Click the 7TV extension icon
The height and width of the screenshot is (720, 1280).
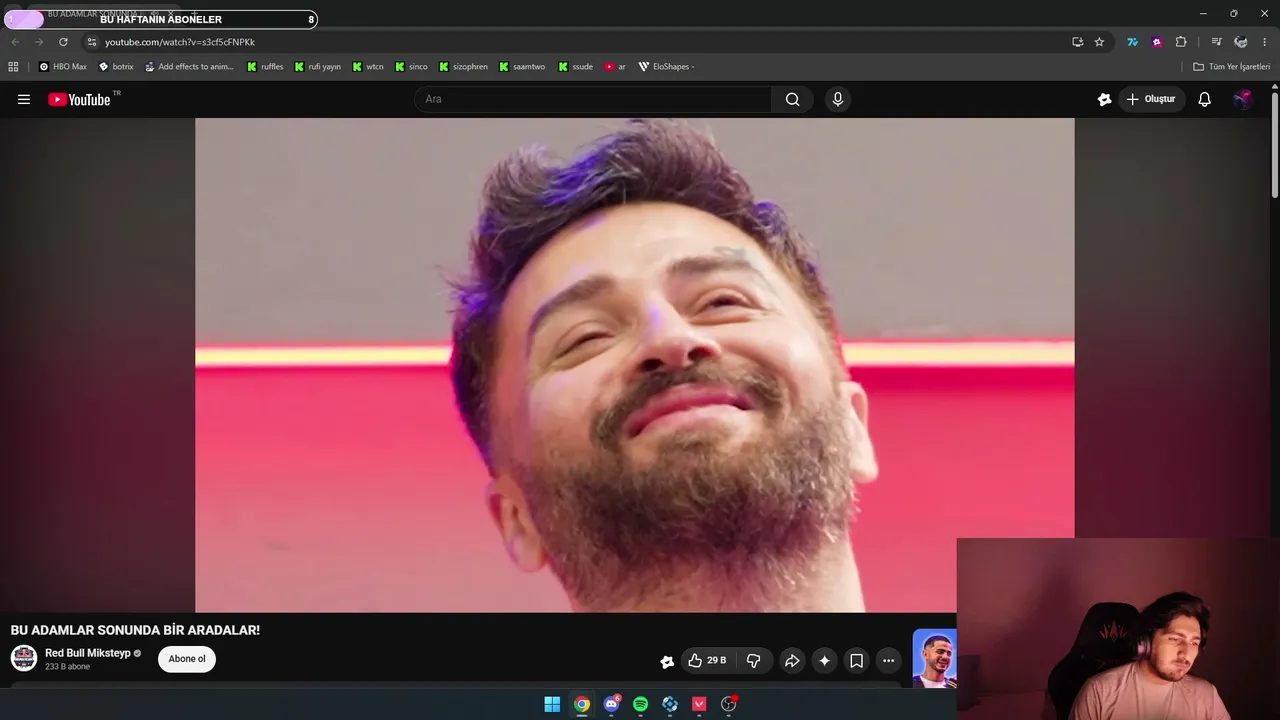1132,42
